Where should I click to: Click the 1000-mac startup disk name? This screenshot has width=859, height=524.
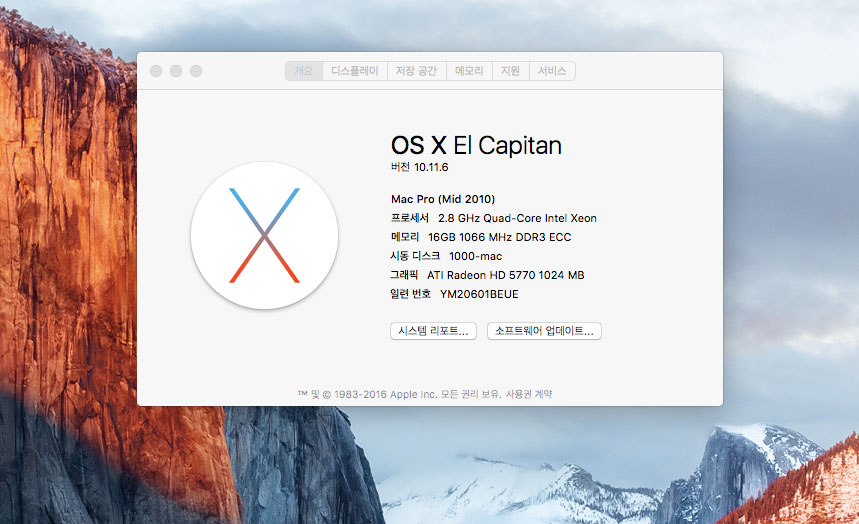click(478, 256)
